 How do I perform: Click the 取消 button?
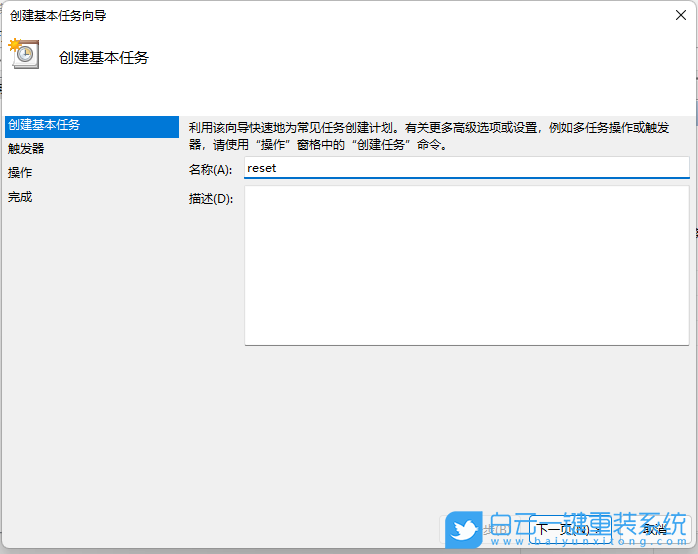pos(655,530)
